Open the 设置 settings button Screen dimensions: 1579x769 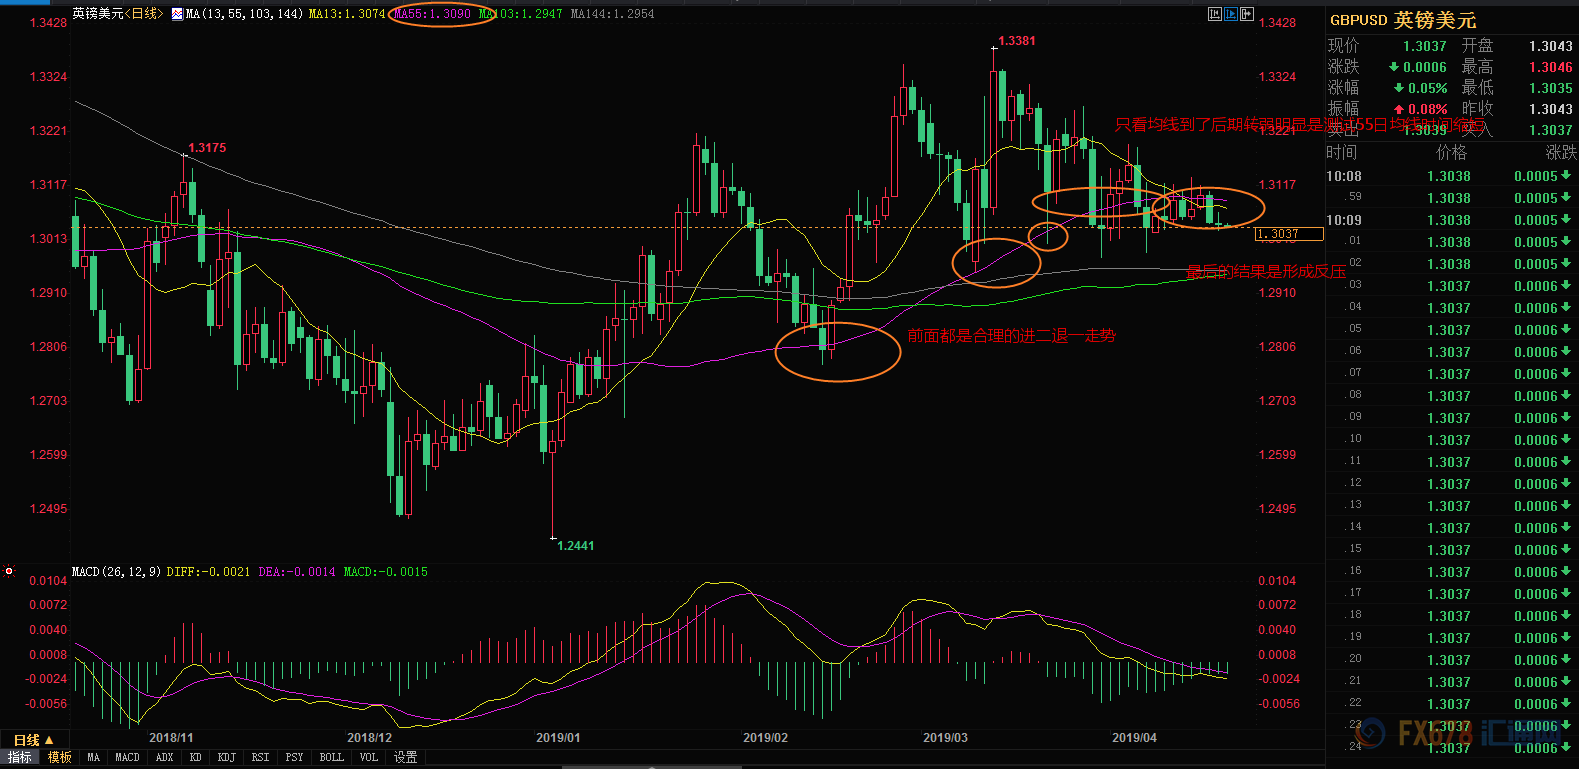405,758
